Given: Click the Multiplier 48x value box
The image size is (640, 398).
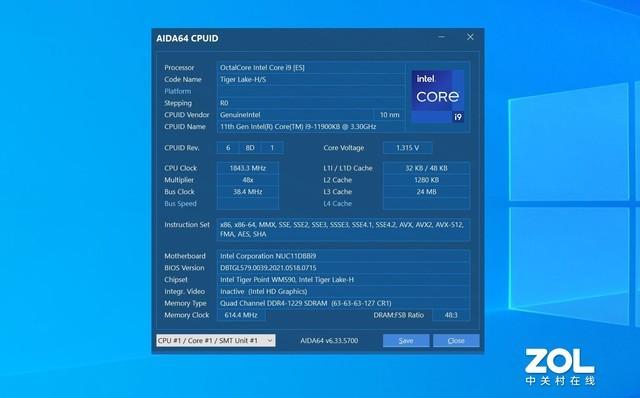Looking at the screenshot, I should pyautogui.click(x=248, y=180).
